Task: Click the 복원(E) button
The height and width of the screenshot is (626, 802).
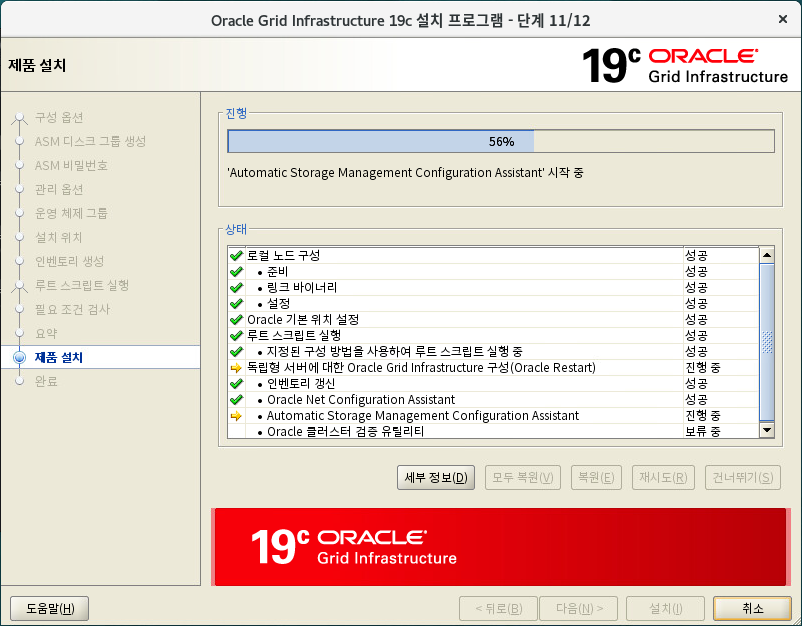Action: click(x=596, y=477)
